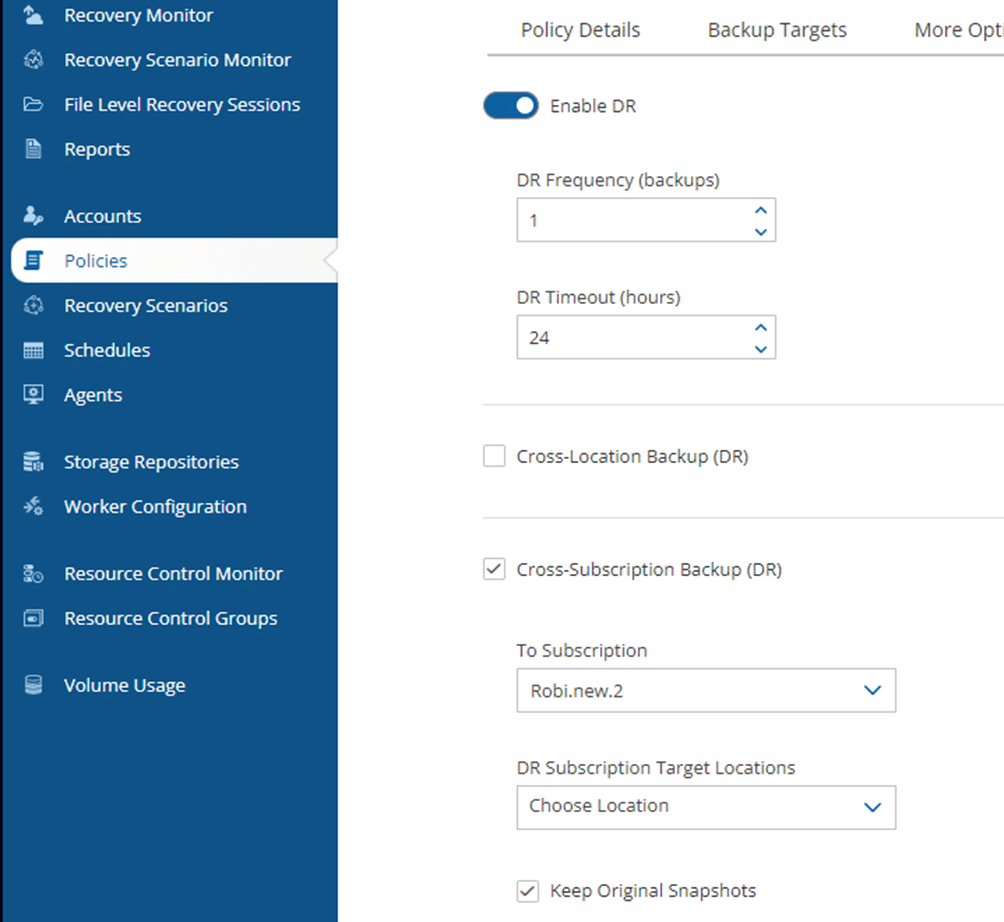Click the Reports icon in the sidebar
The width and height of the screenshot is (1004, 922).
32,149
